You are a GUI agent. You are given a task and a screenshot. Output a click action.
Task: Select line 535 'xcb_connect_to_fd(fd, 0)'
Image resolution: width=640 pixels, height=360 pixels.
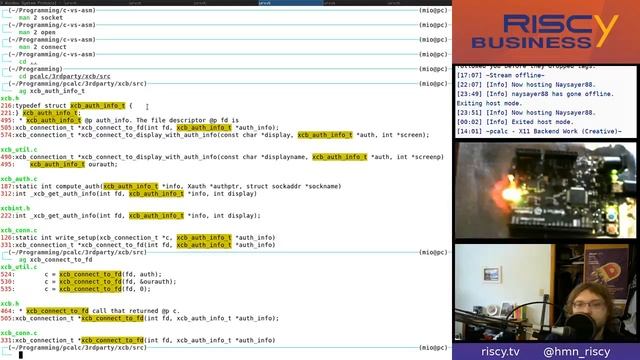[x=76, y=289]
